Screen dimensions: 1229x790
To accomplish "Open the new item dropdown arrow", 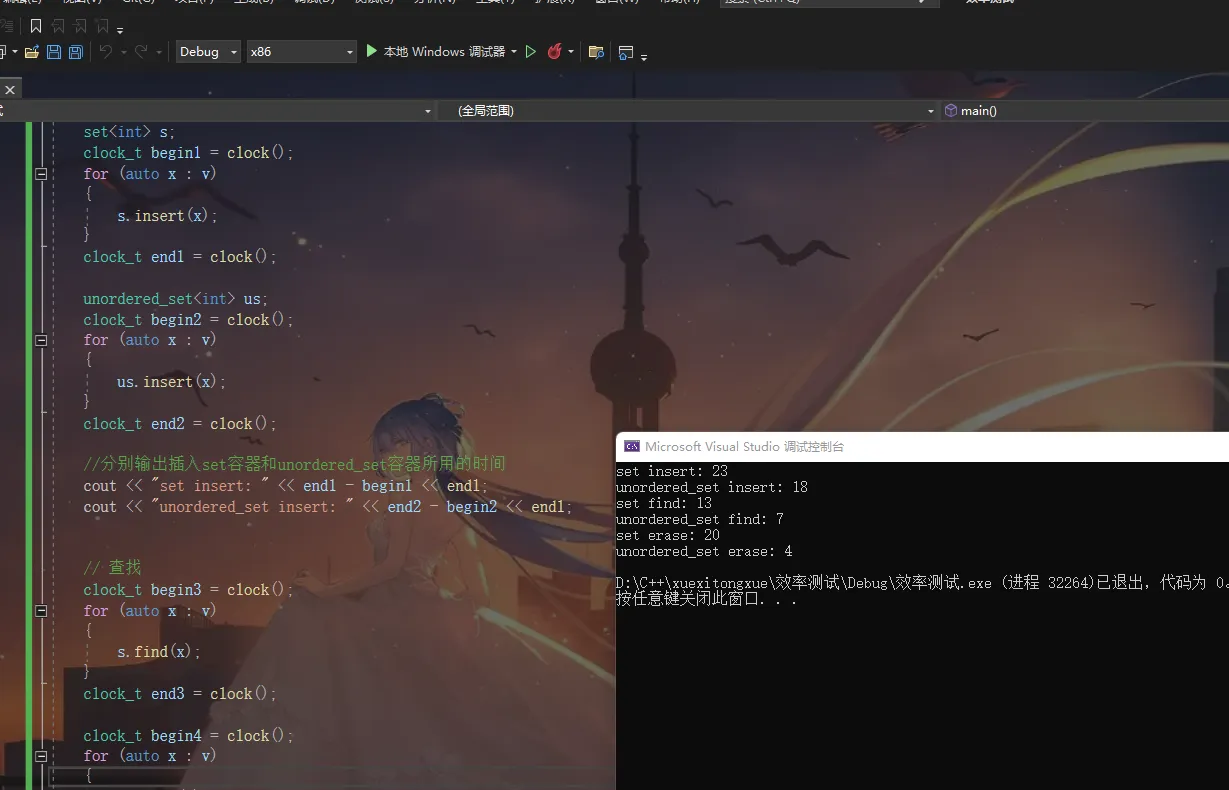I will click(15, 52).
